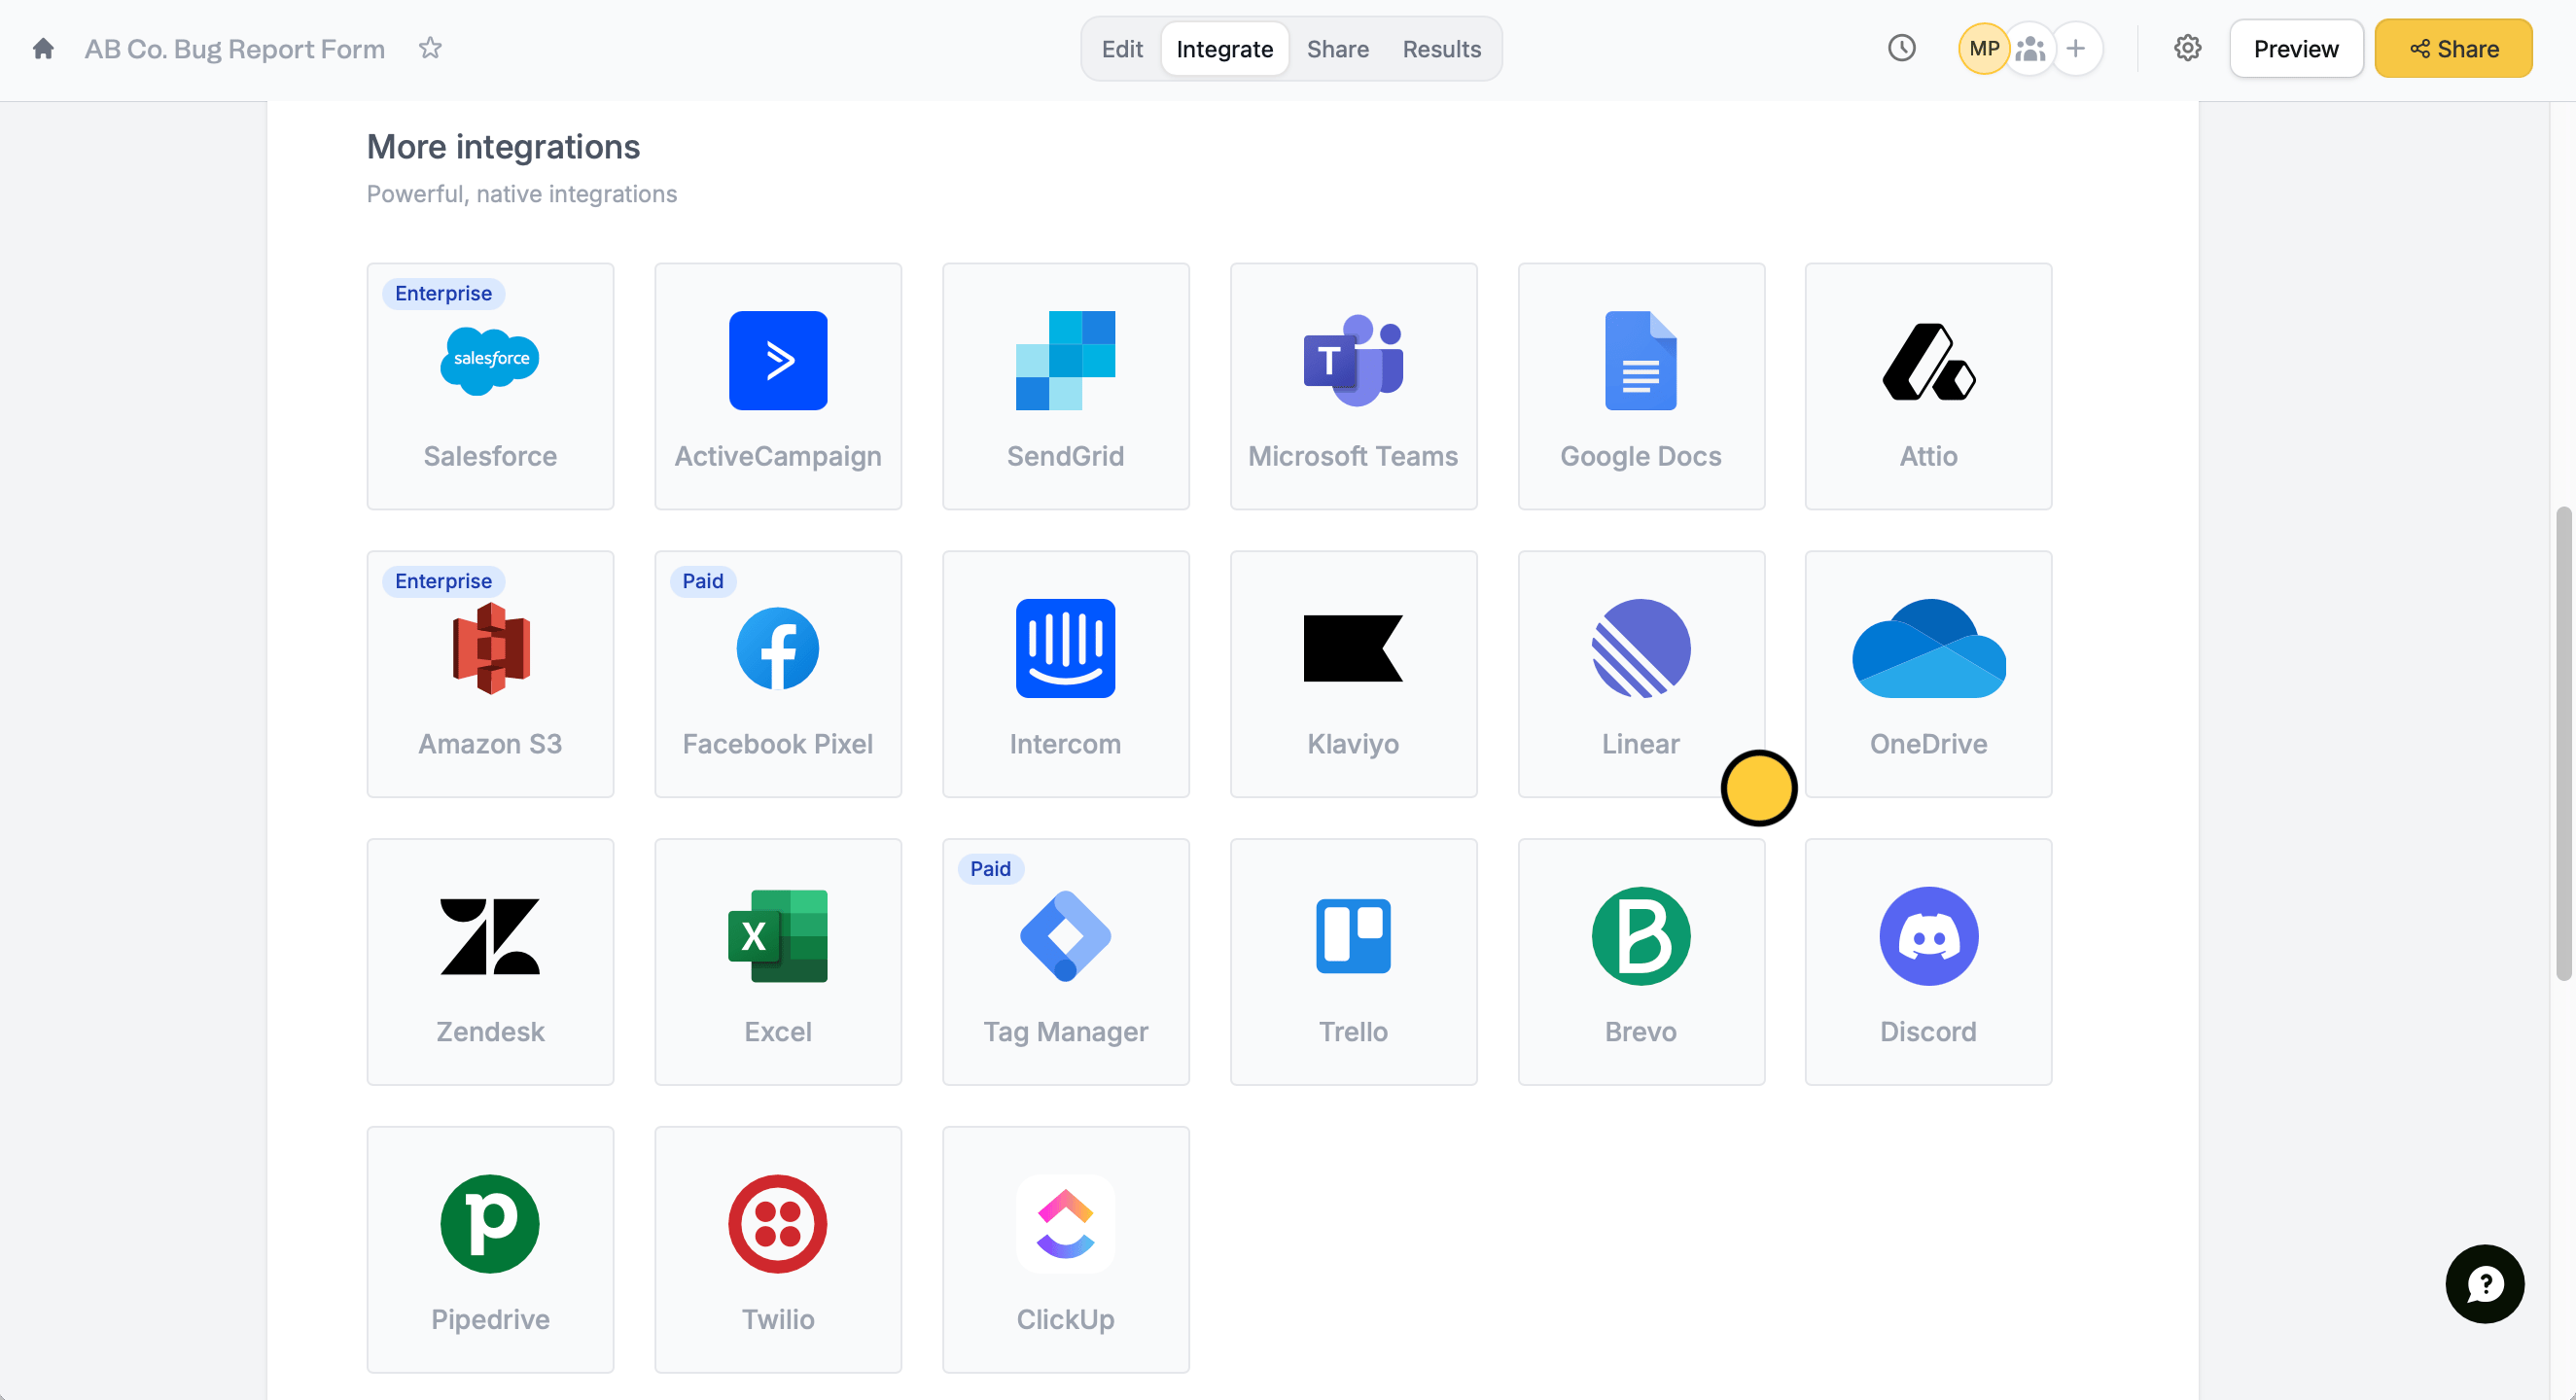Open form settings gear
Viewport: 2576px width, 1400px height.
point(2188,48)
